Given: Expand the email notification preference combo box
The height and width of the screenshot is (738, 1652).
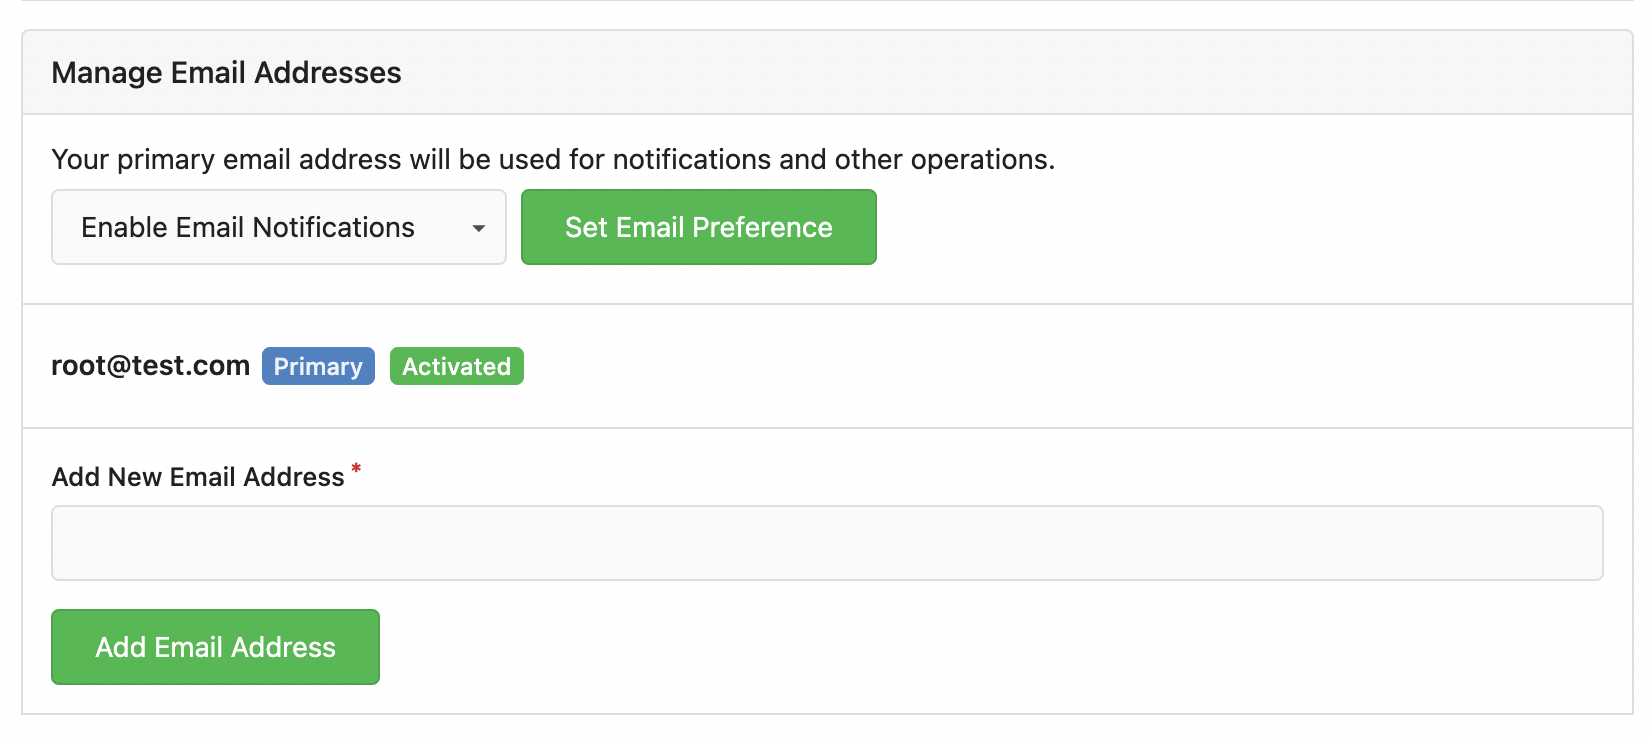Looking at the screenshot, I should pyautogui.click(x=278, y=228).
